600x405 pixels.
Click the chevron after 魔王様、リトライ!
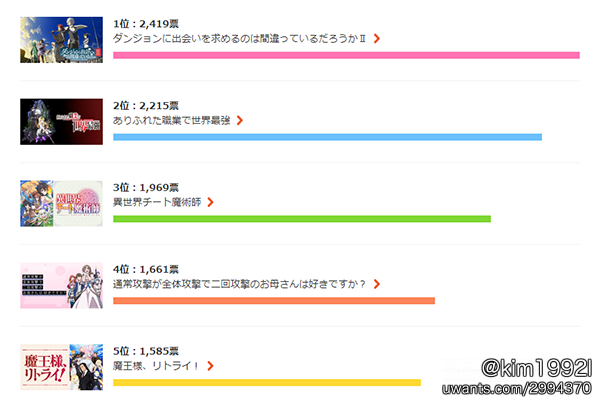210,366
